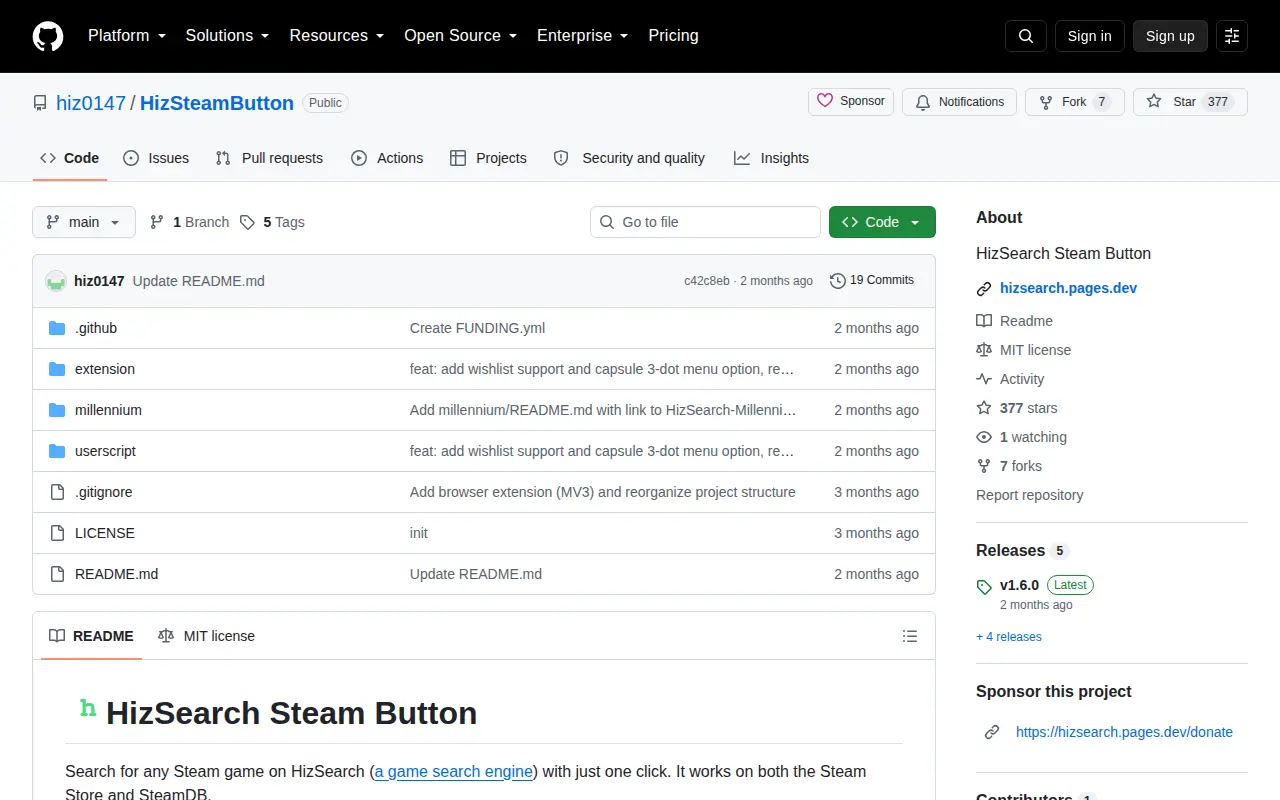Open the 19 Commits history
This screenshot has width=1280, height=800.
872,281
